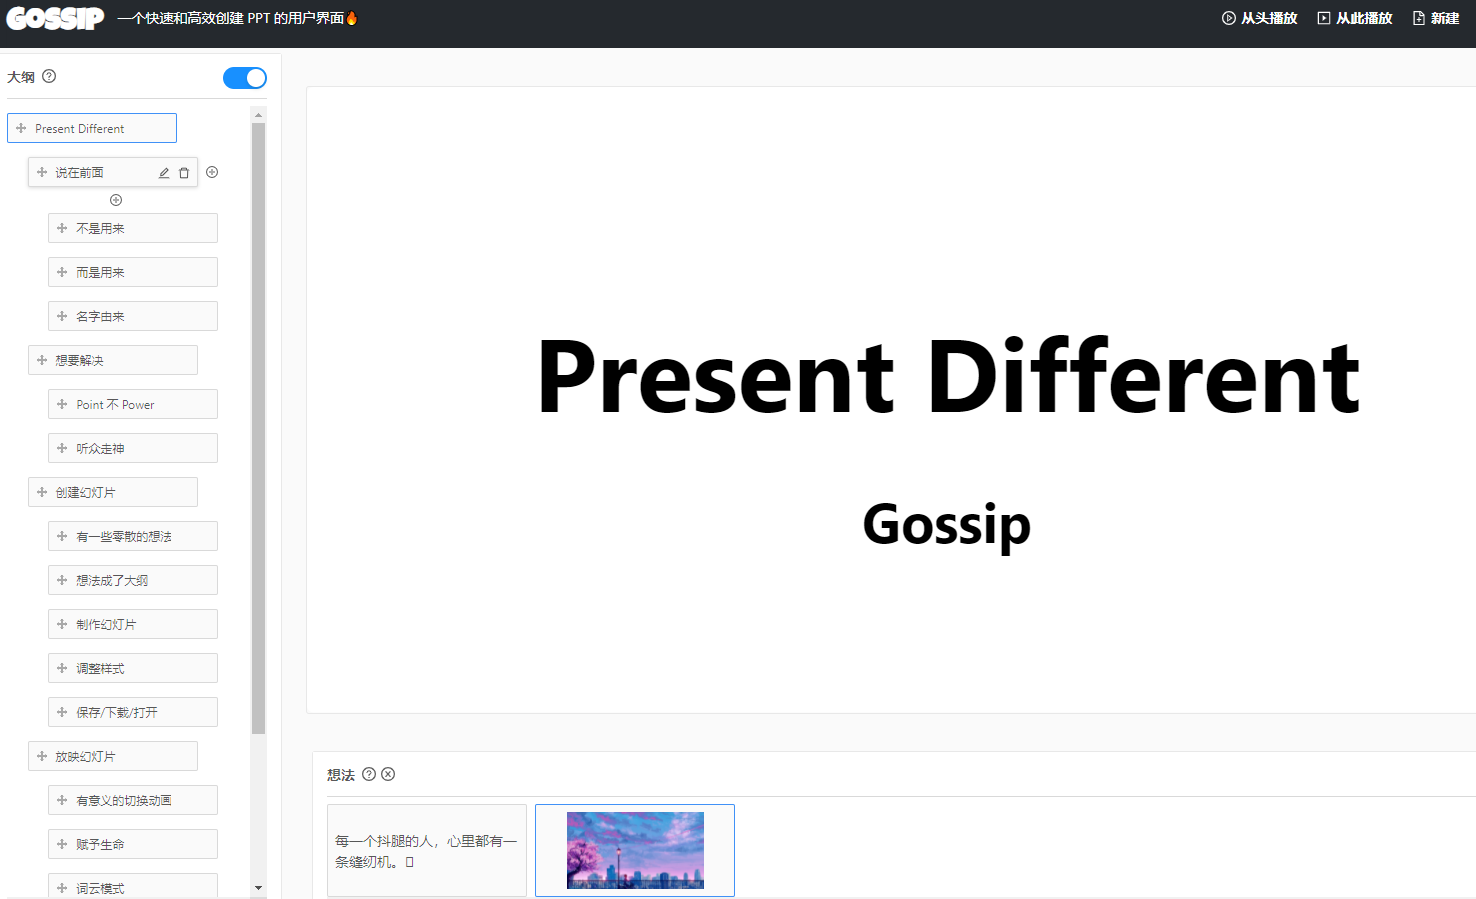Add child node below 说在前面
1476x899 pixels.
(116, 200)
